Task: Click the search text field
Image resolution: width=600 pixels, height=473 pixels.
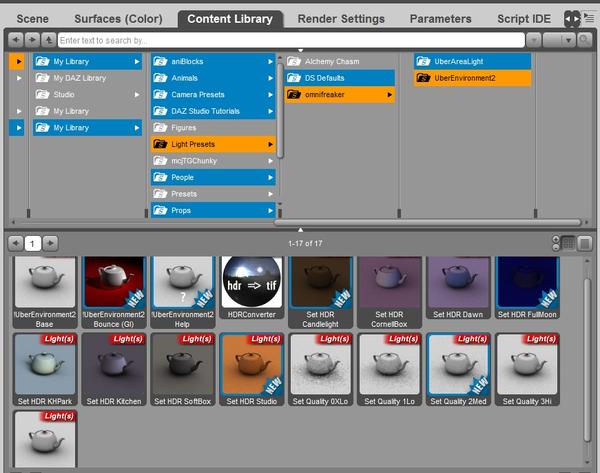Action: click(291, 40)
